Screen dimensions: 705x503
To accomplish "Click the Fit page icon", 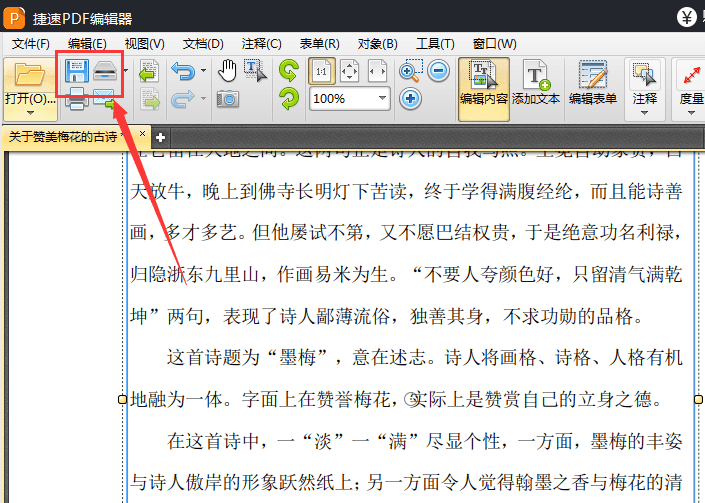I will 349,71.
